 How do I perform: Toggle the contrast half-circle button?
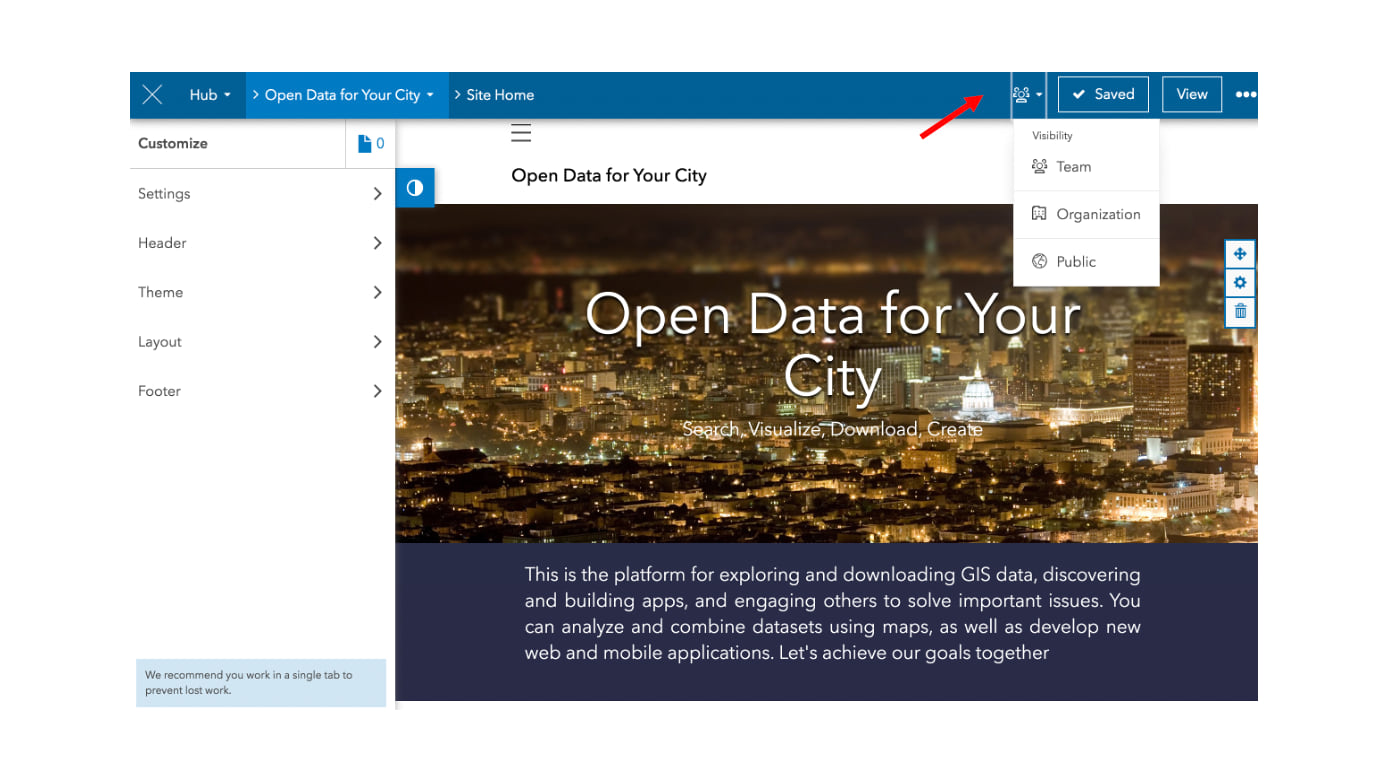(415, 188)
